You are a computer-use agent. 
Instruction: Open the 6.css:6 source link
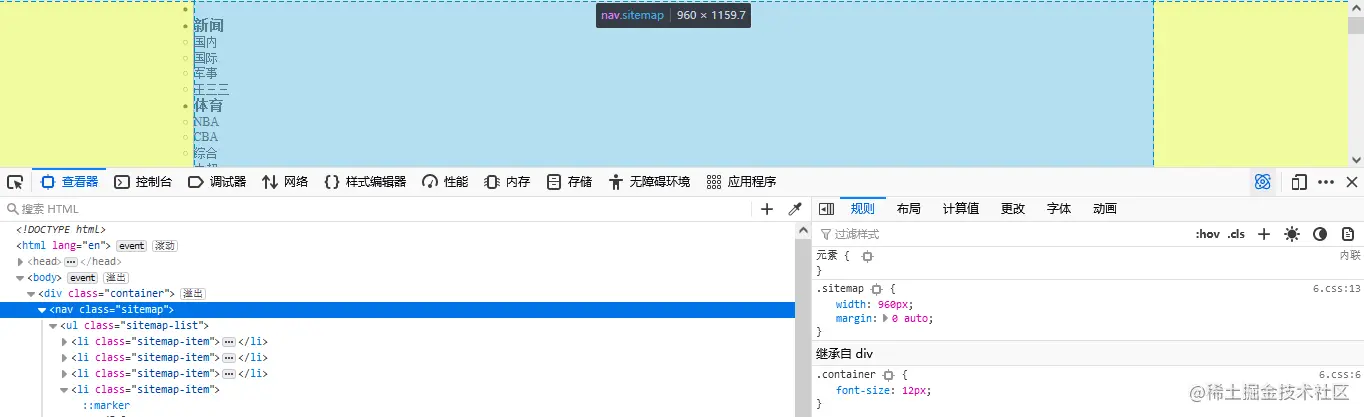tap(1340, 374)
